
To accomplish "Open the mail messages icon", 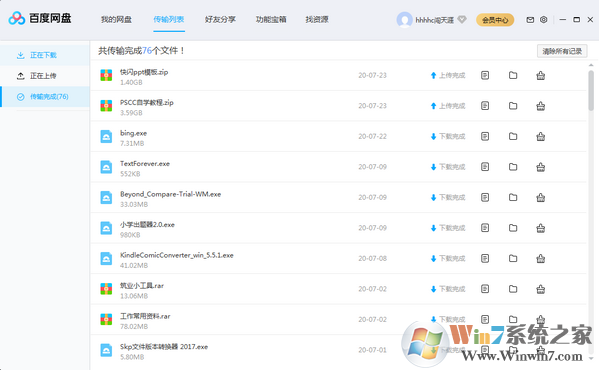I will pyautogui.click(x=530, y=19).
